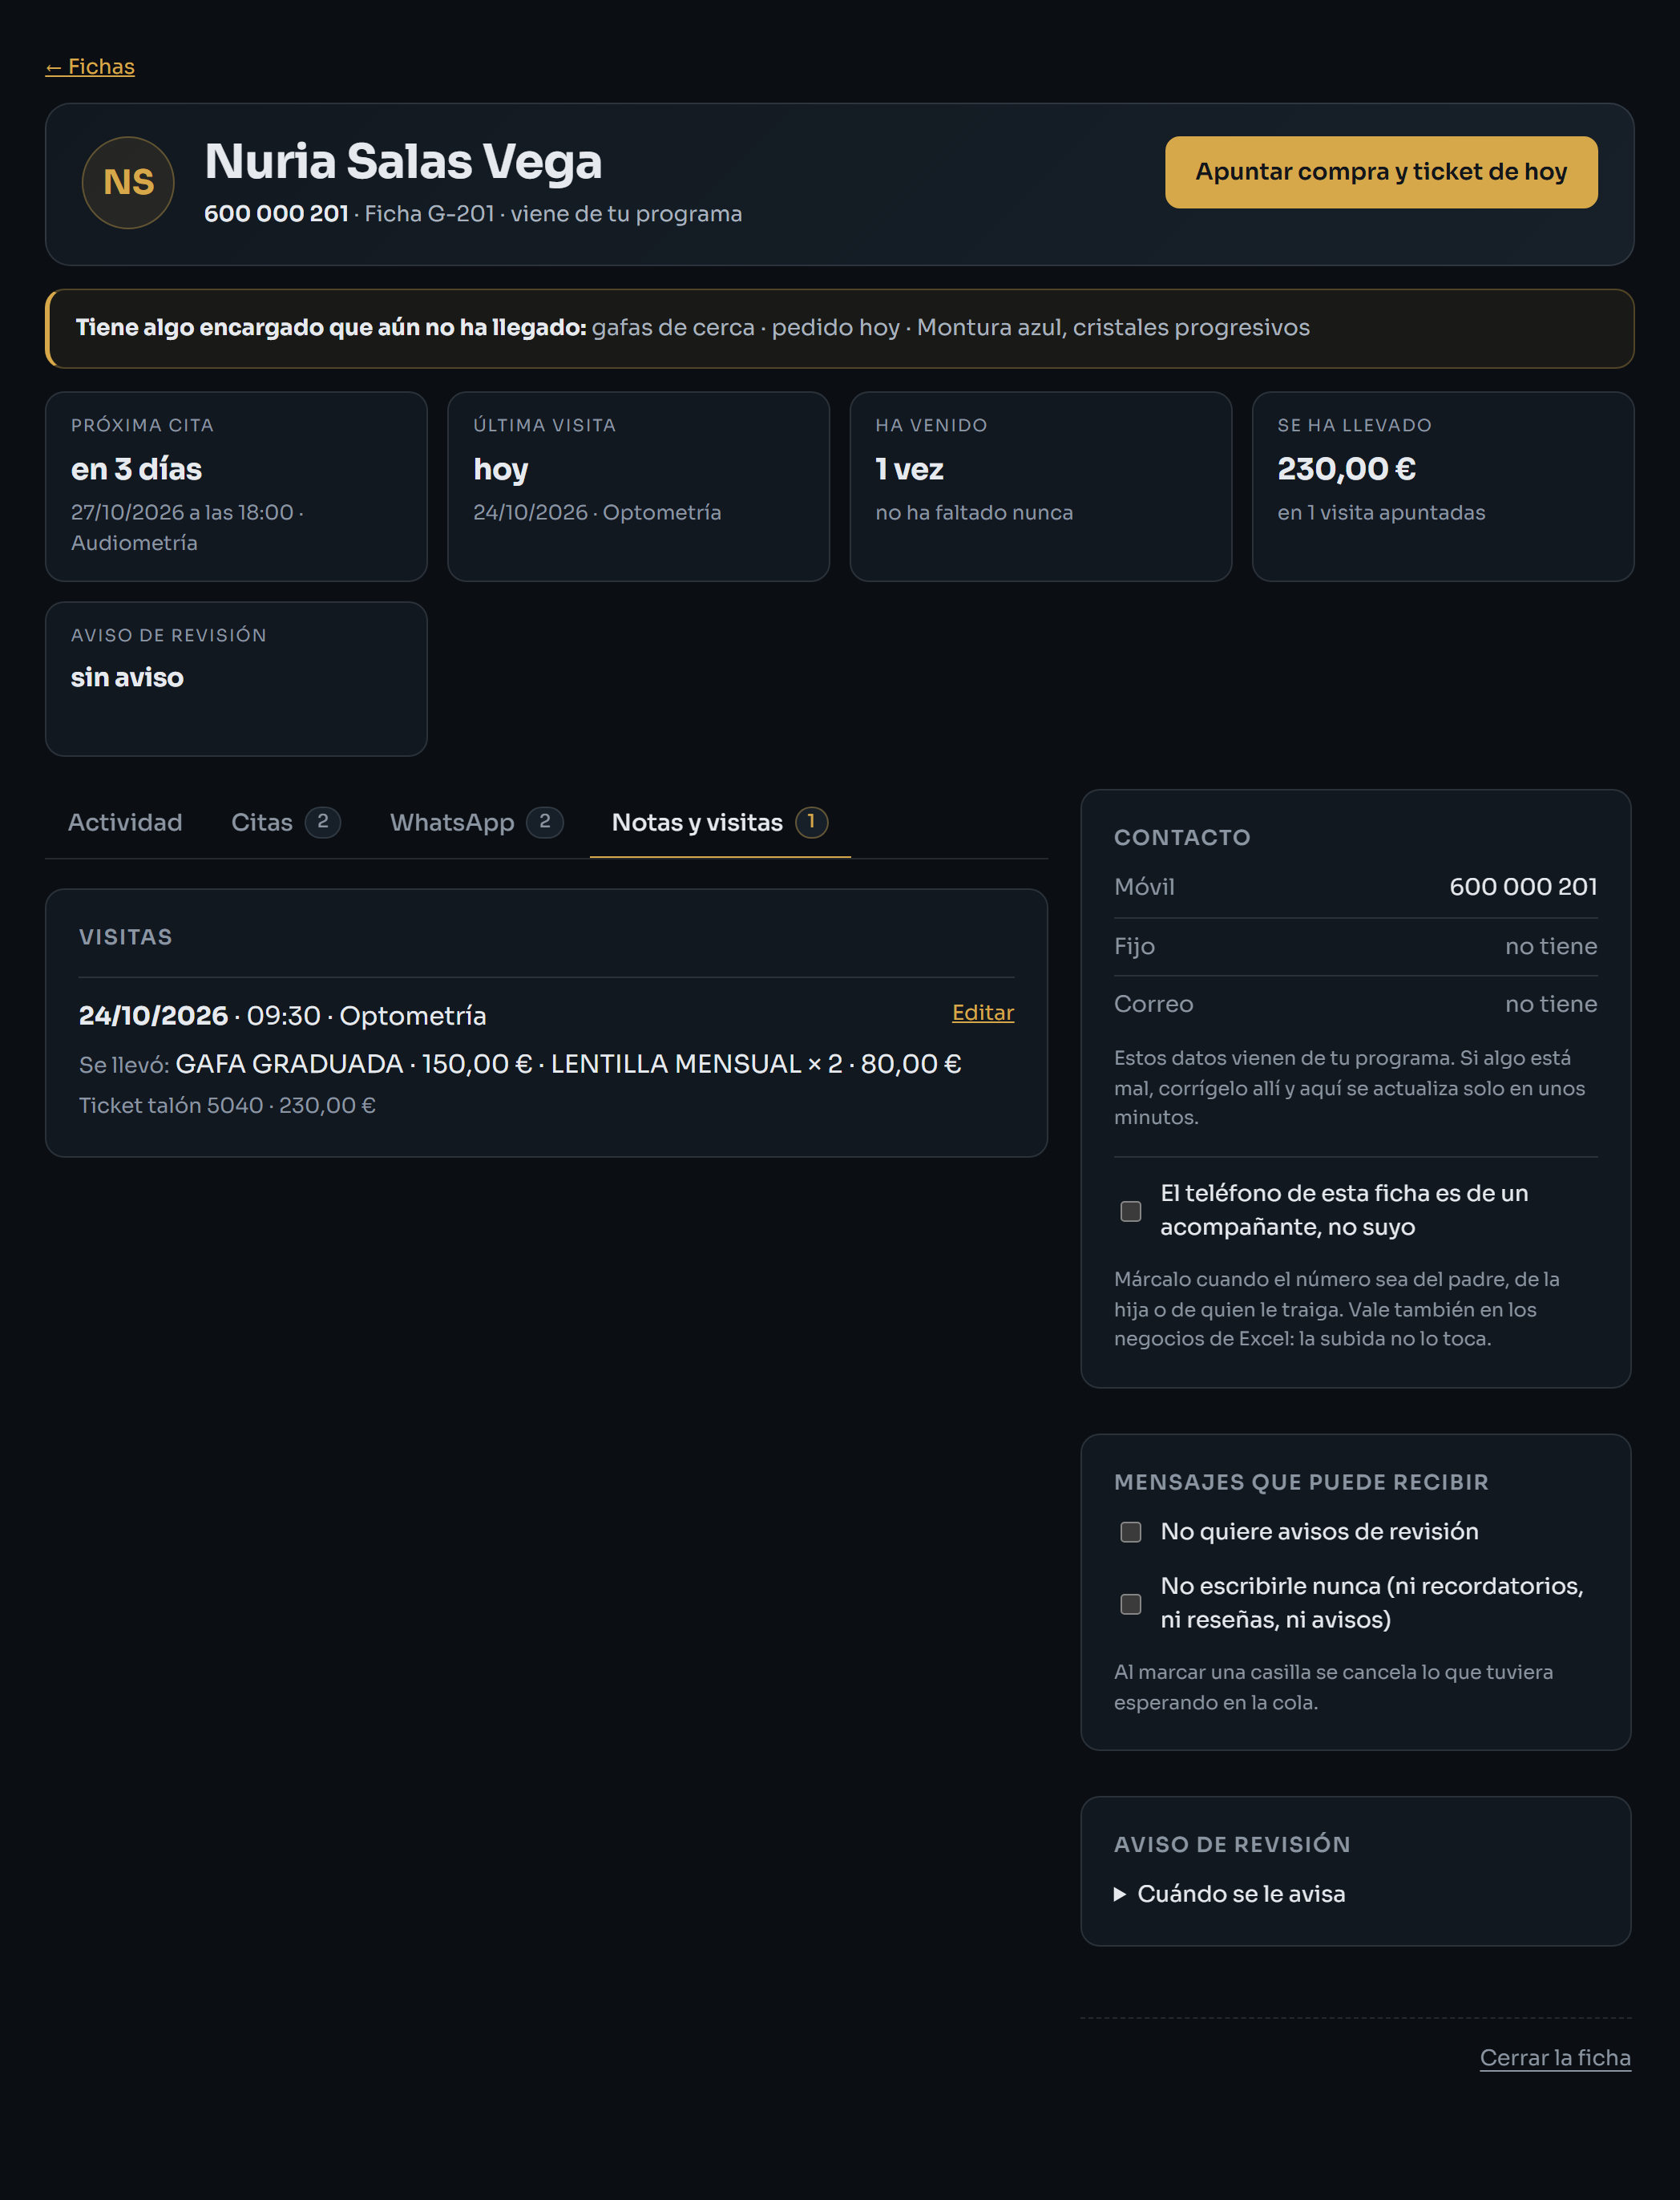Screen dimensions: 1680x2200
Task: Click the Fijo no tiene row
Action: click(x=1356, y=946)
